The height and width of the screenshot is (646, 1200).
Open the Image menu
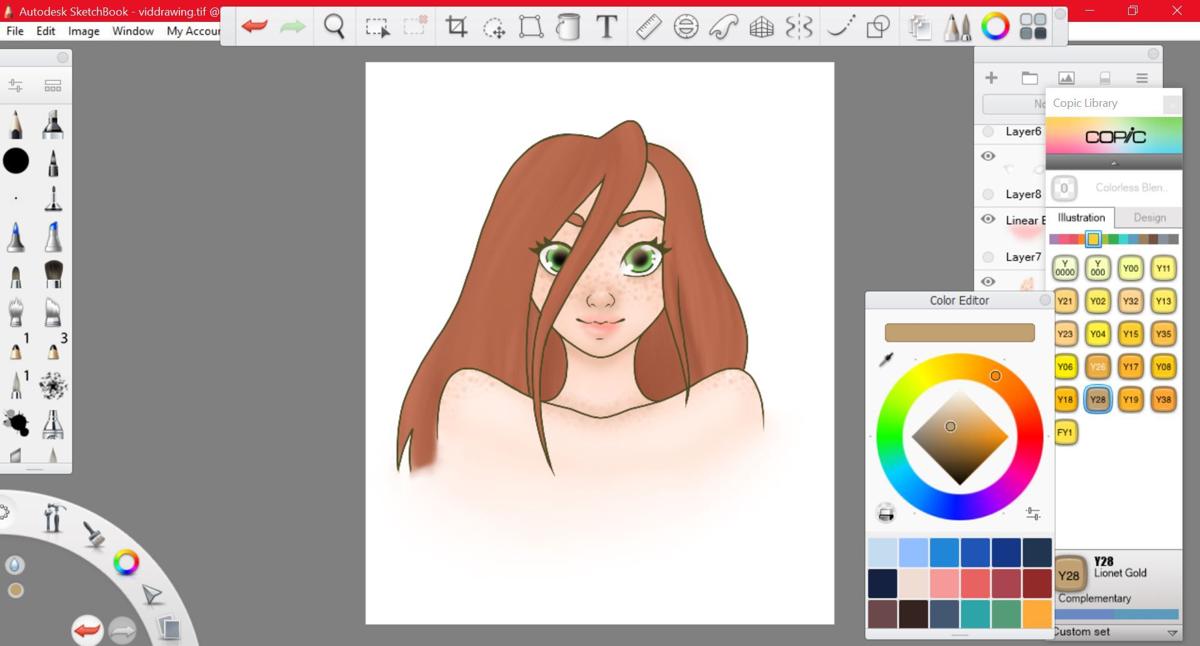[x=83, y=31]
